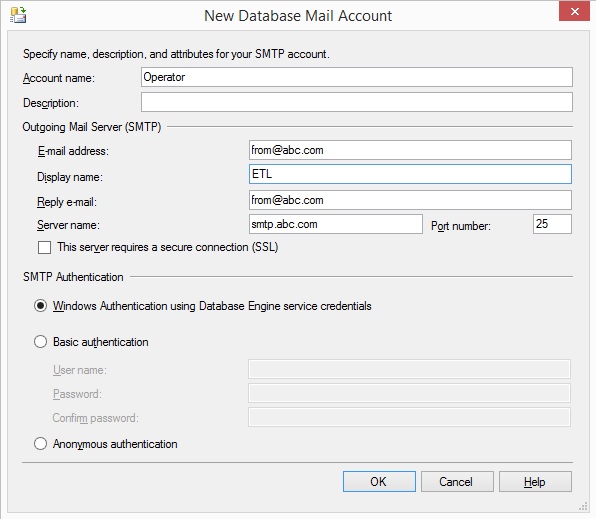Click the Port number field showing 25
Screen dimensions: 596x519
pos(552,224)
